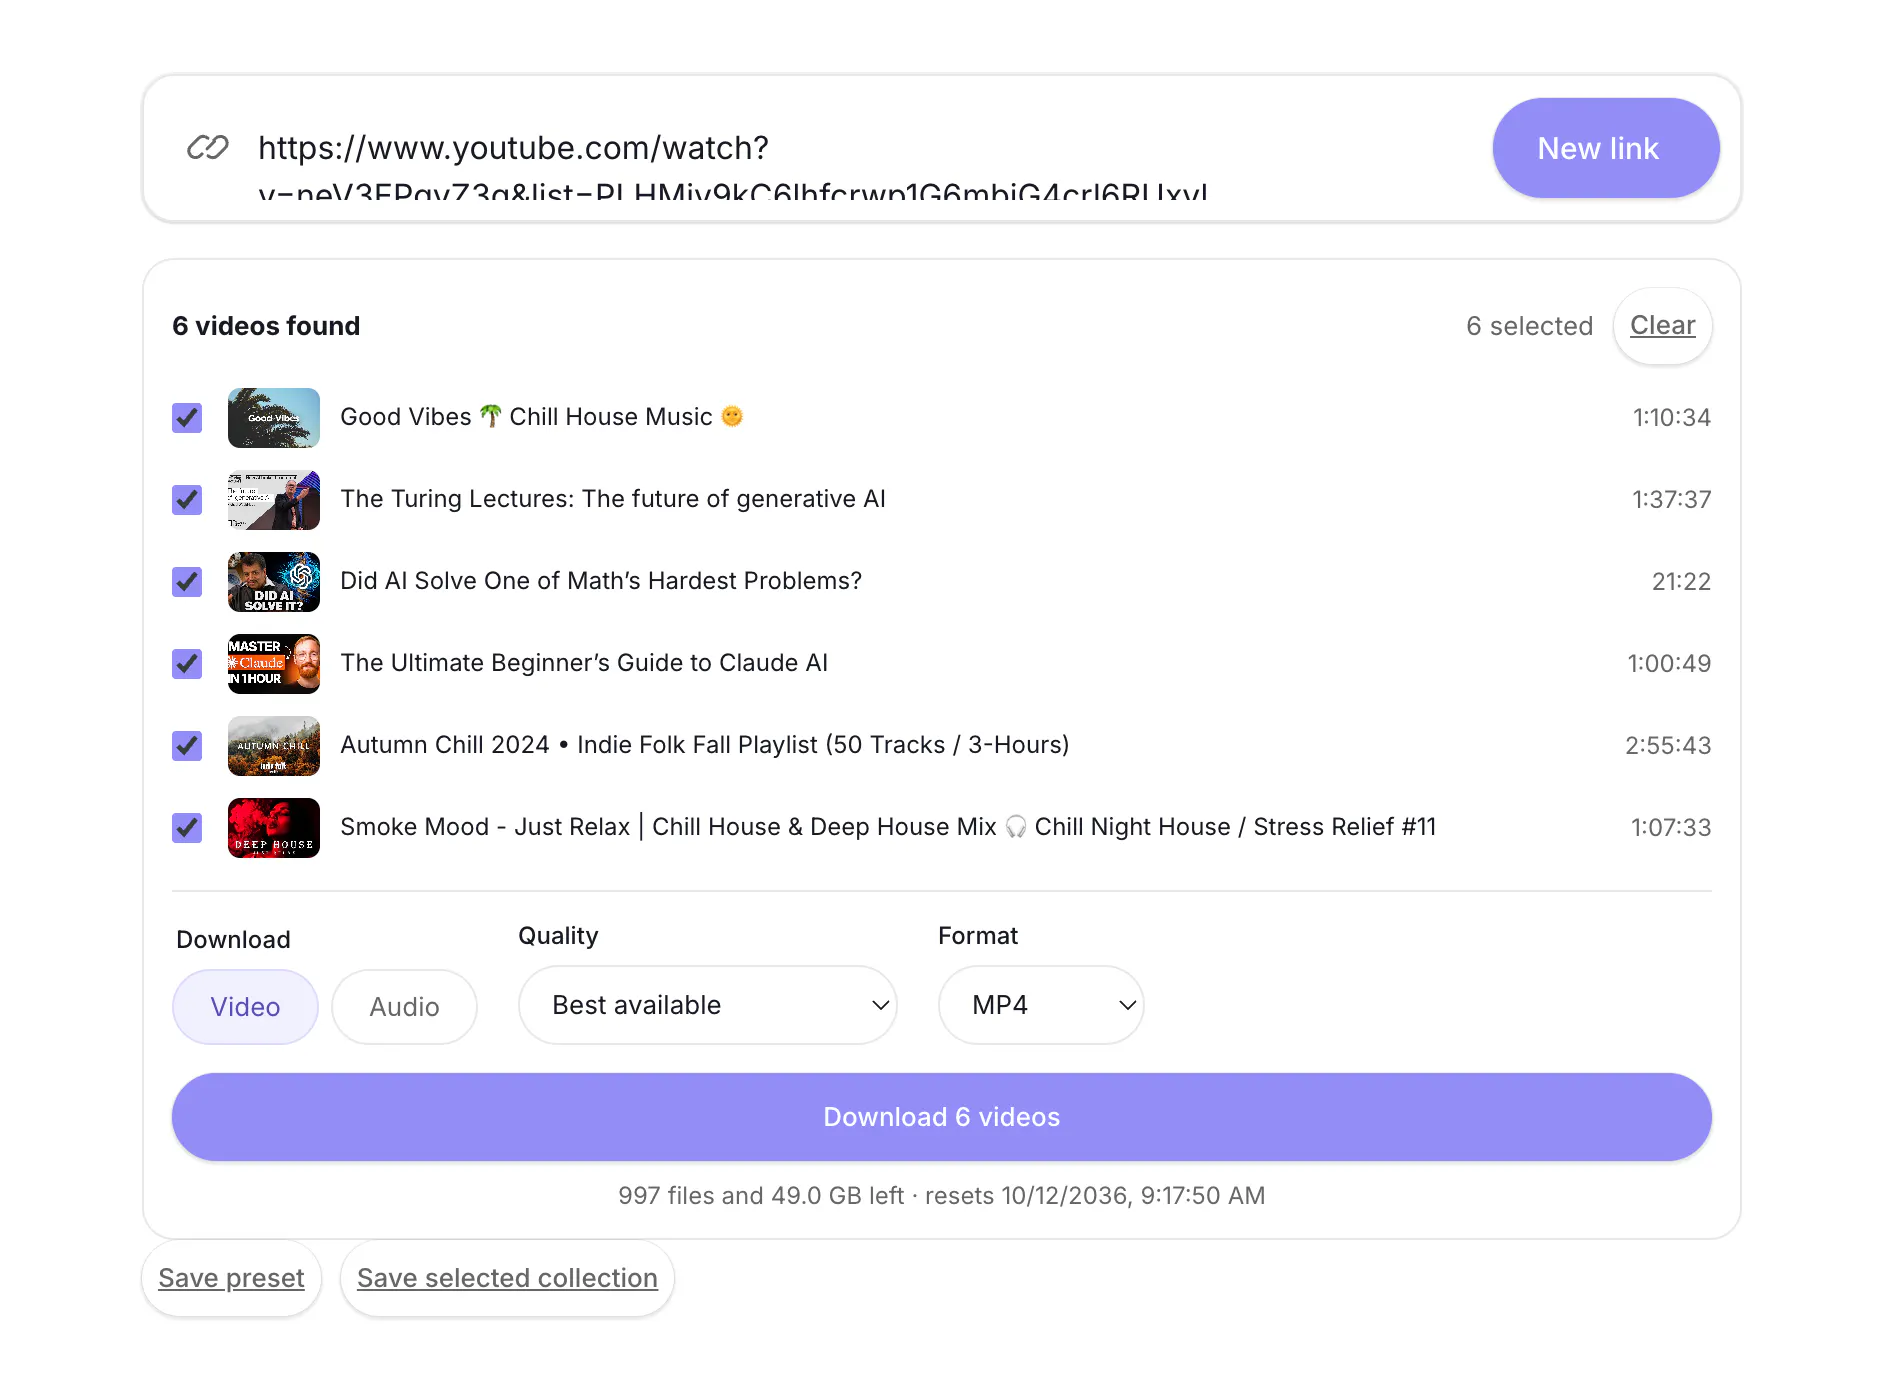Click Save selected collection link

pos(507,1278)
